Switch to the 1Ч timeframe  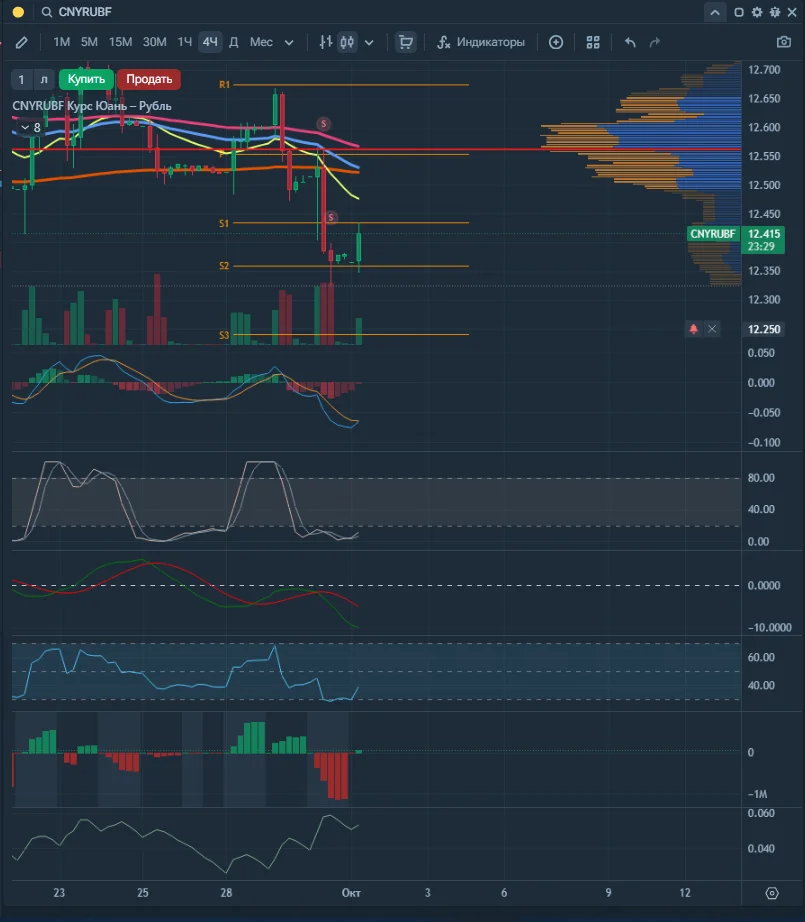click(x=185, y=42)
